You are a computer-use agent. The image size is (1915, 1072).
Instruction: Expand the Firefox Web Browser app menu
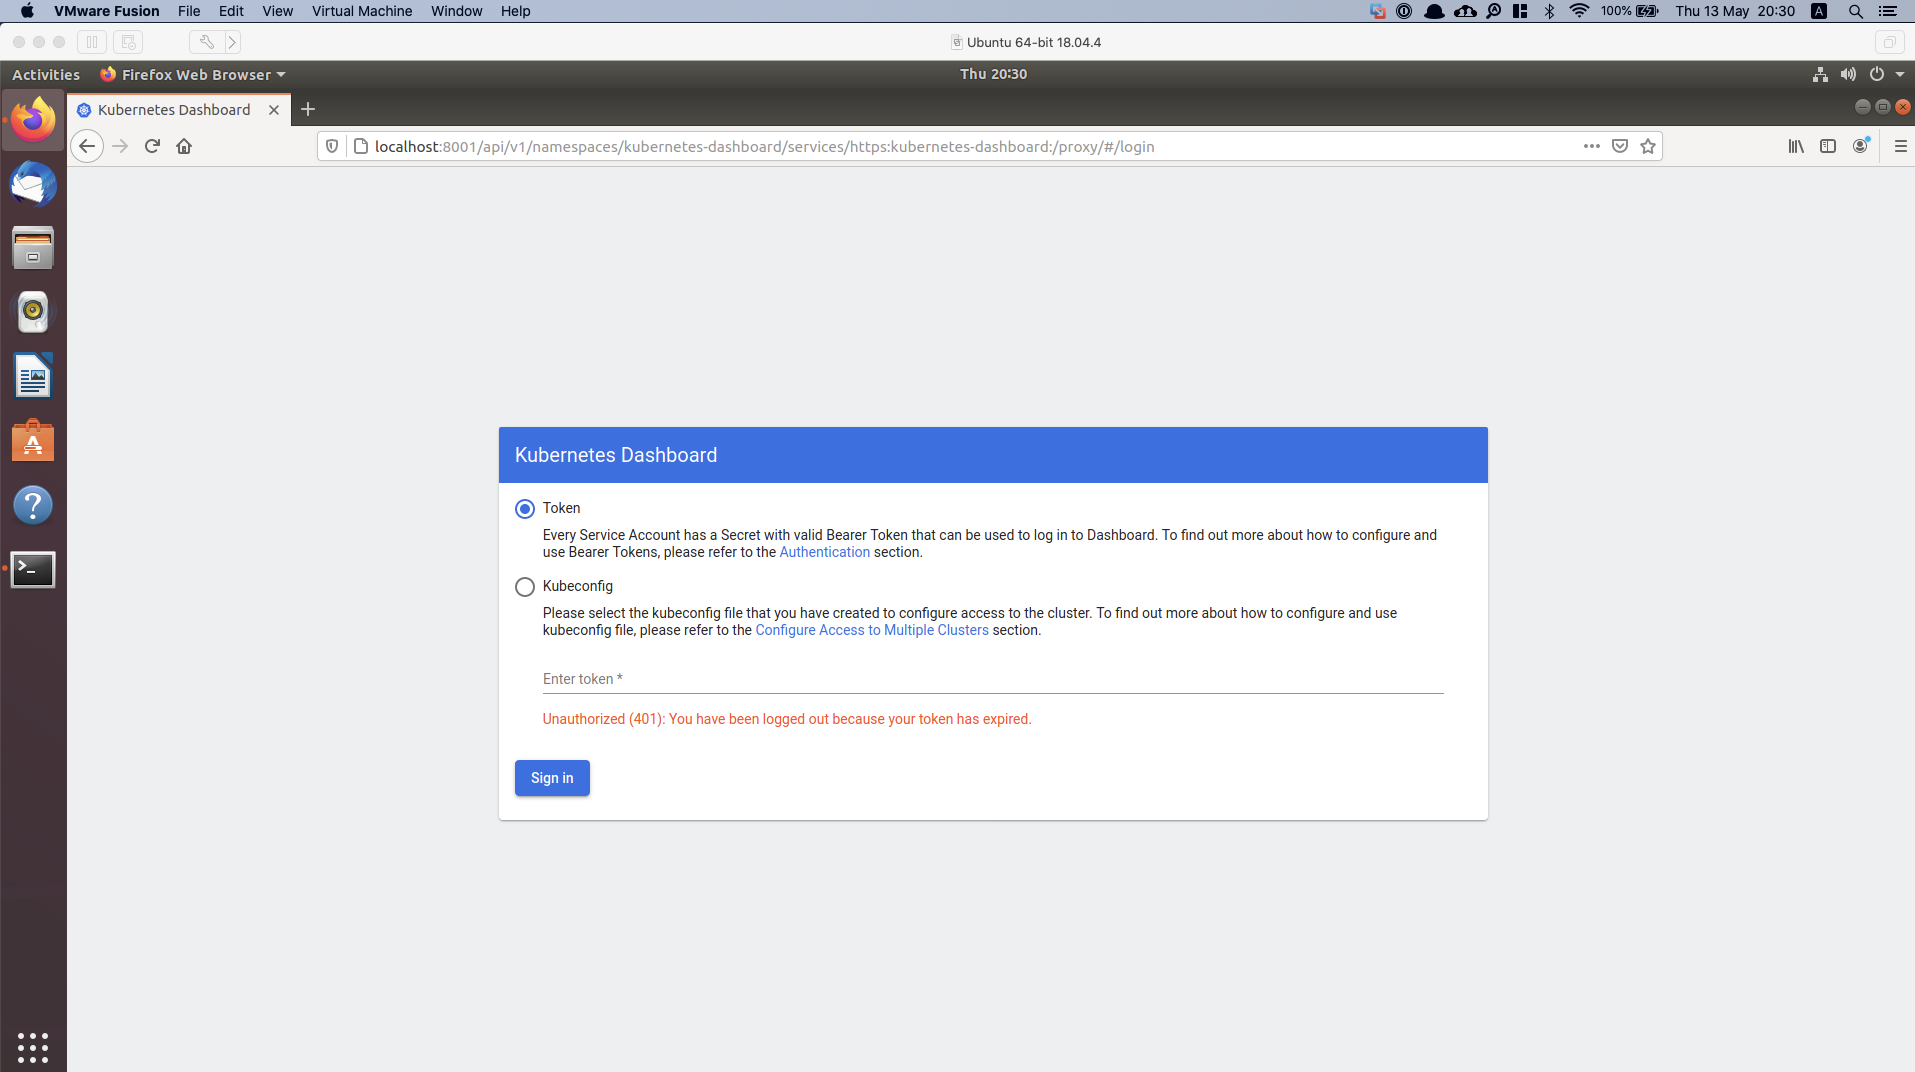click(193, 75)
